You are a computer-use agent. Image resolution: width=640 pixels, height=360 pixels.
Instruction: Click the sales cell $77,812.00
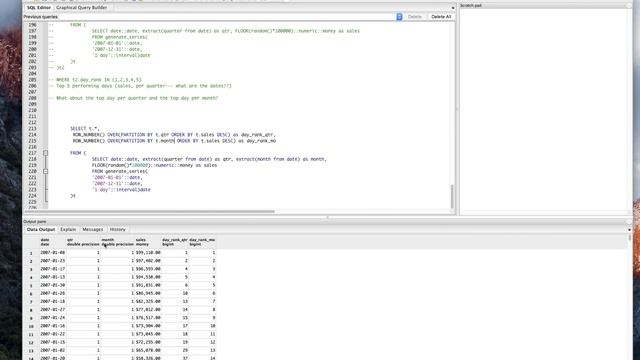(x=148, y=310)
